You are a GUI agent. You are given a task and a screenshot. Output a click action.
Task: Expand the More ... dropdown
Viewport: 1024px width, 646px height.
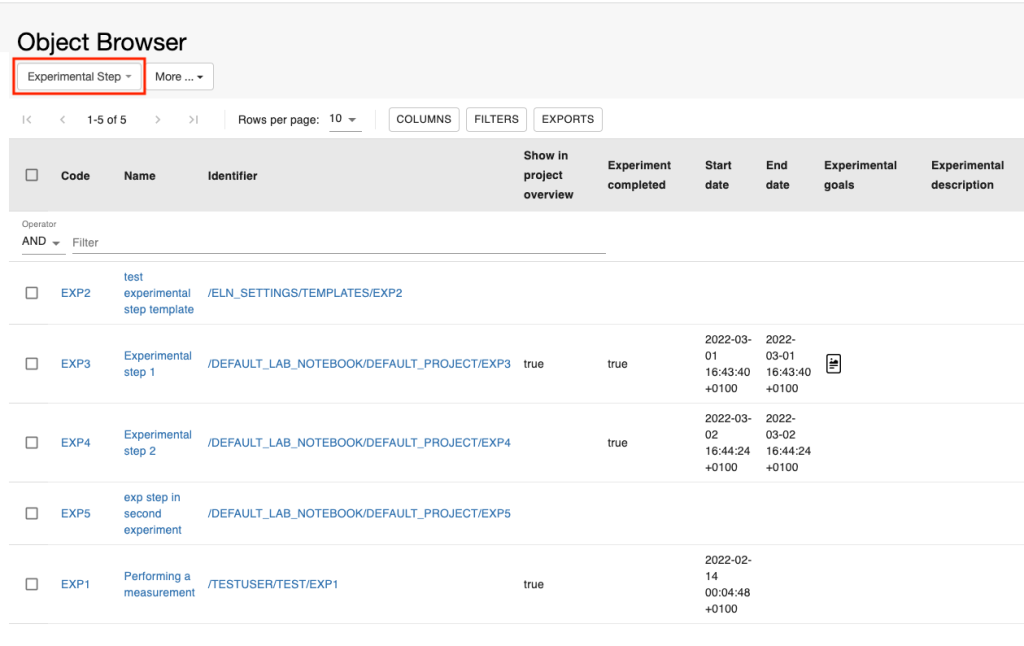pos(179,76)
